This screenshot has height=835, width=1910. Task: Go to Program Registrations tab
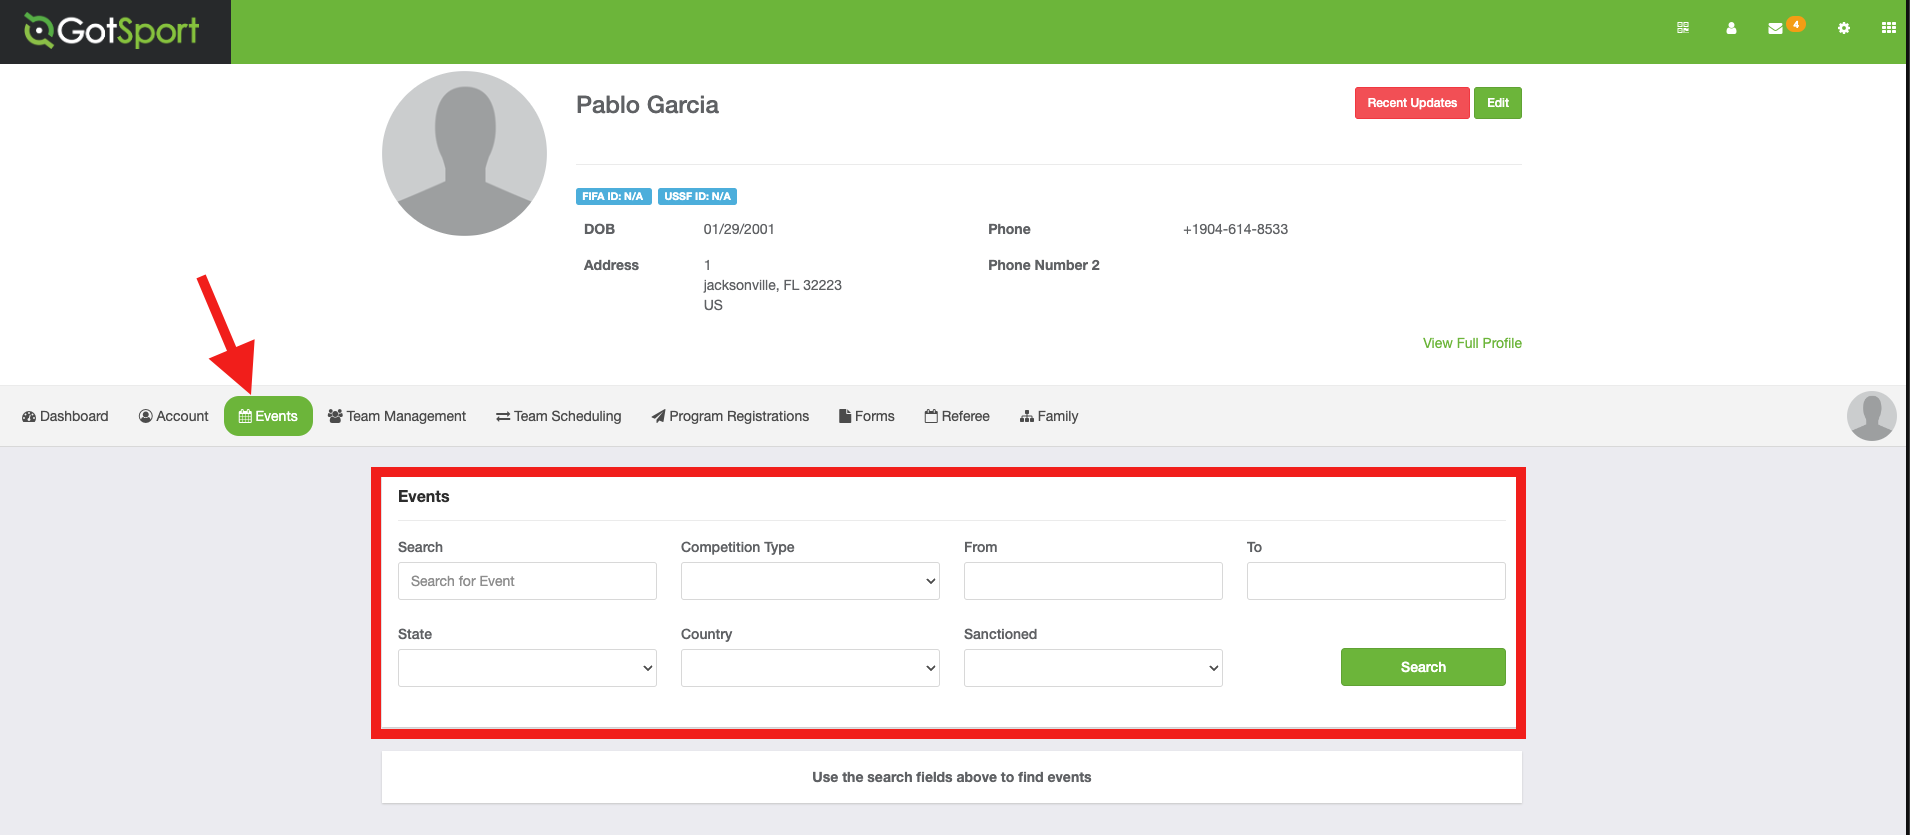(730, 416)
